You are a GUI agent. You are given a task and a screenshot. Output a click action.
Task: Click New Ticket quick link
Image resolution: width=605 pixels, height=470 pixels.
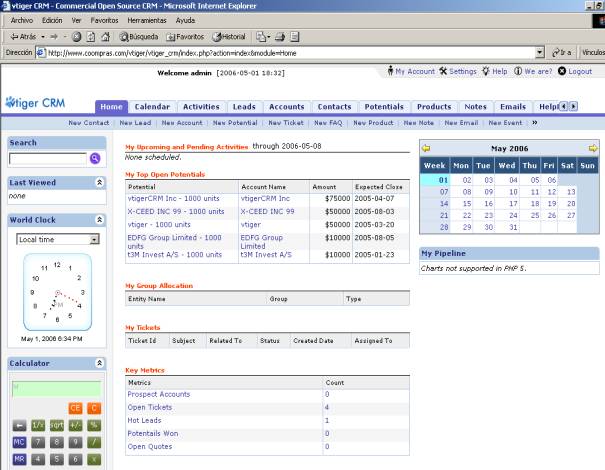point(286,123)
